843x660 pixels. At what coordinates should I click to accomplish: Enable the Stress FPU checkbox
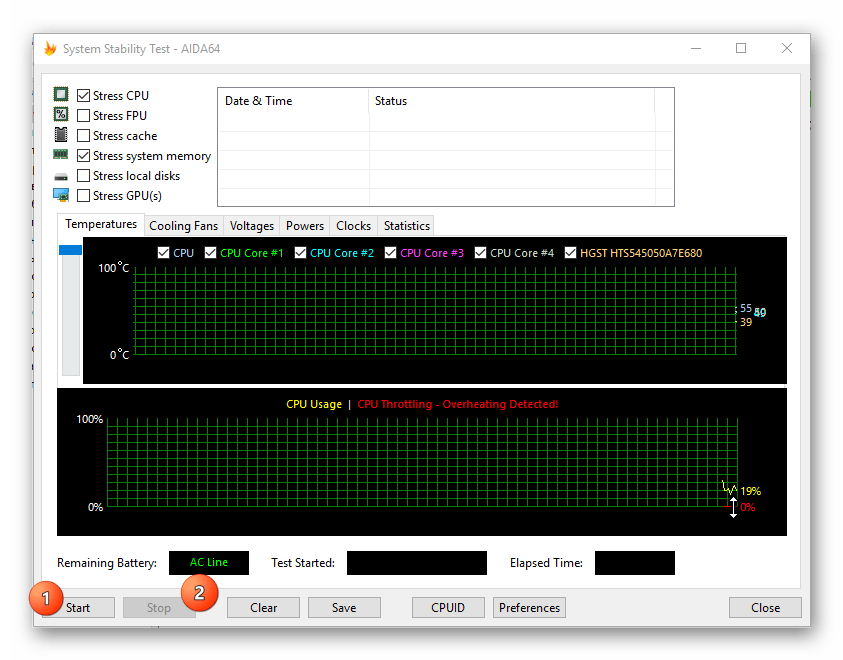(x=83, y=116)
